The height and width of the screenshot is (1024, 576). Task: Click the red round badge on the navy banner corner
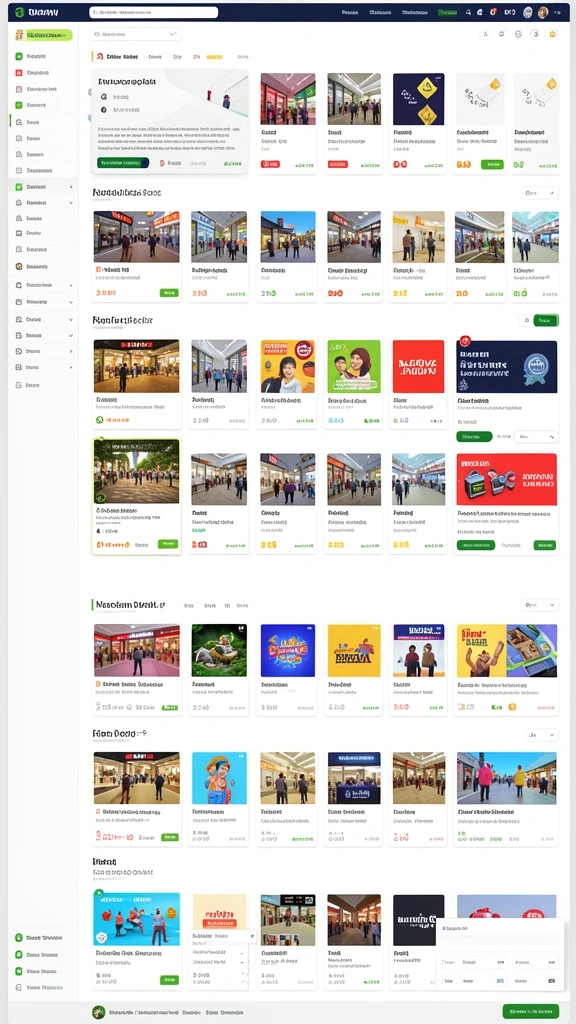[x=465, y=340]
